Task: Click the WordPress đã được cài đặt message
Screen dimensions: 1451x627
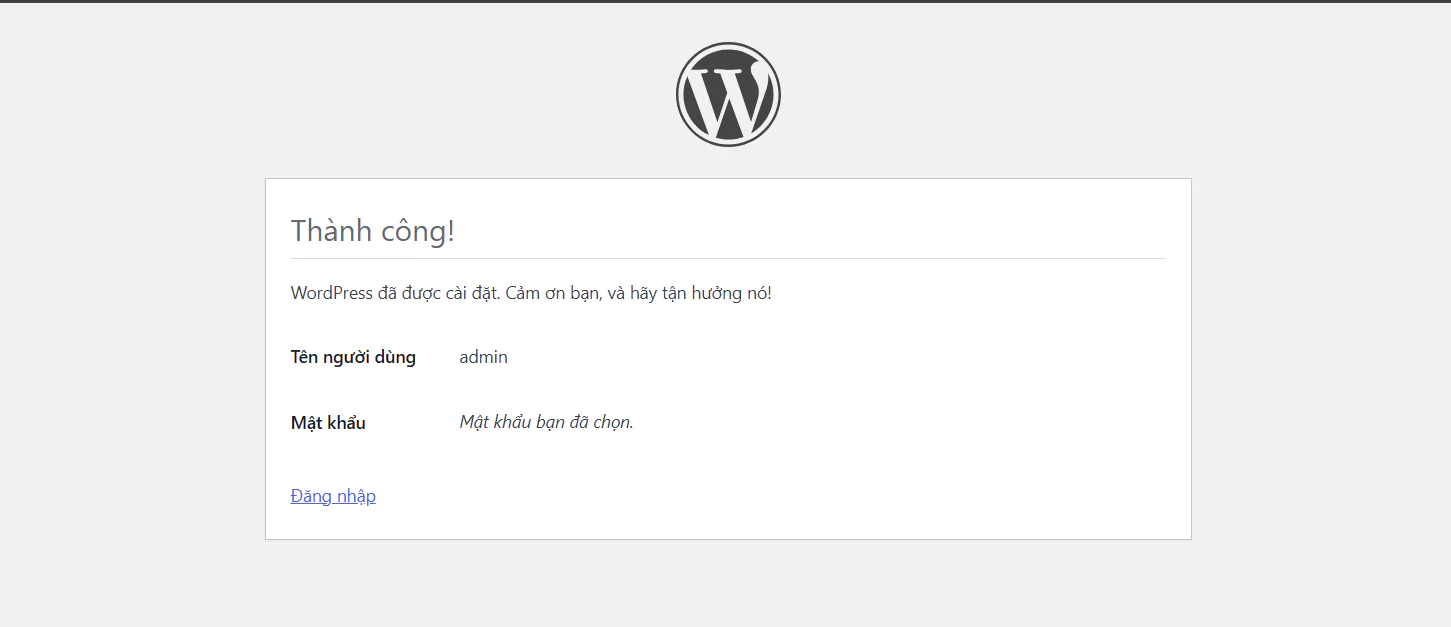Action: coord(531,293)
